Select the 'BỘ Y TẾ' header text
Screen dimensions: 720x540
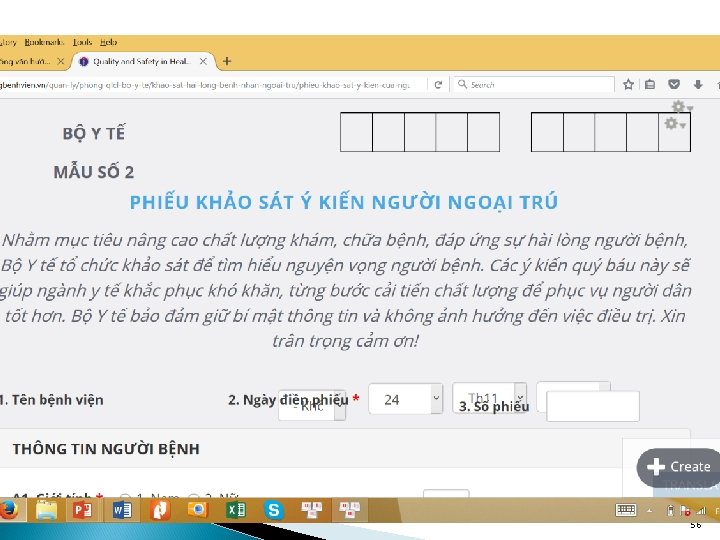[x=94, y=133]
